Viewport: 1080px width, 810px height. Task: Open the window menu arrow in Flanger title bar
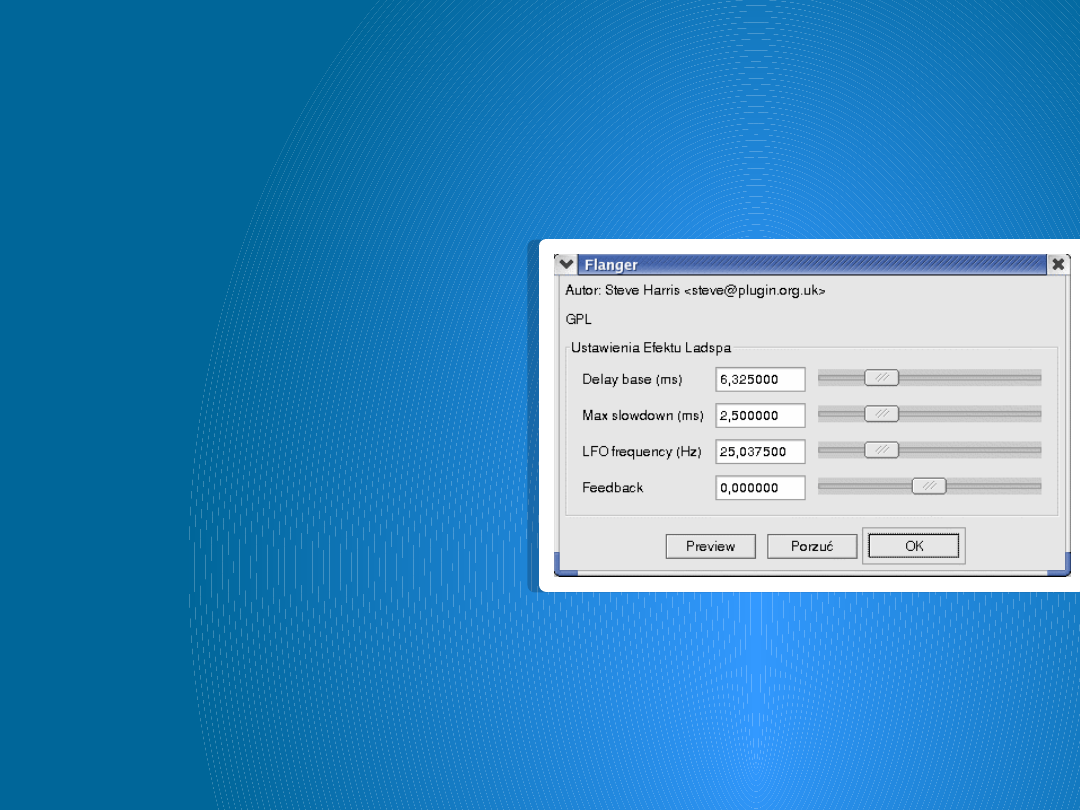[567, 264]
